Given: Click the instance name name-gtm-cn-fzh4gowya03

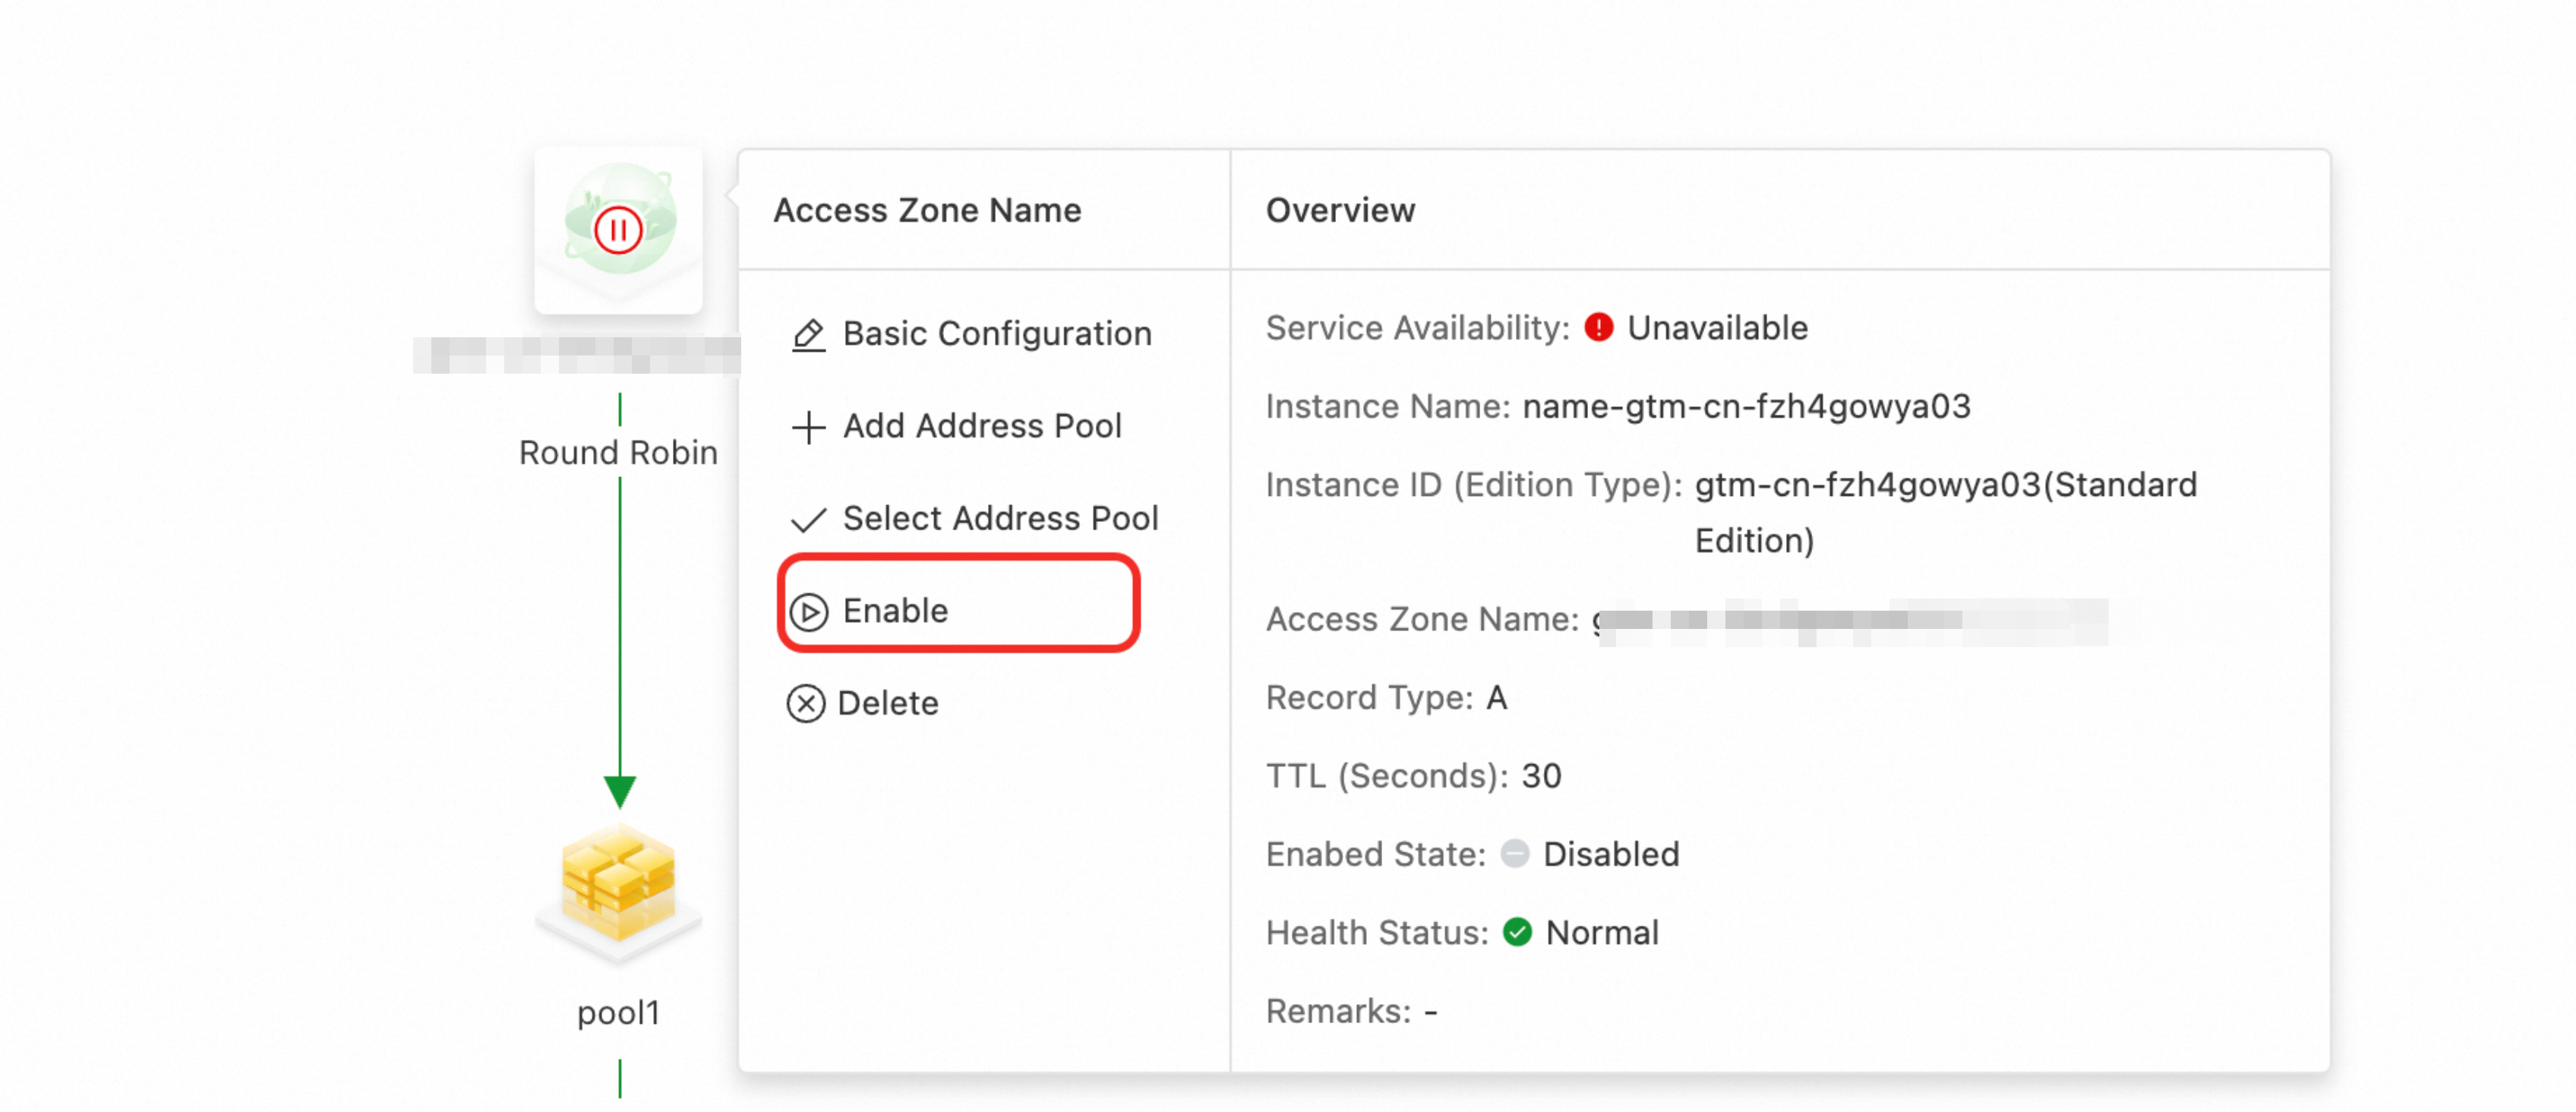Looking at the screenshot, I should [x=1745, y=406].
